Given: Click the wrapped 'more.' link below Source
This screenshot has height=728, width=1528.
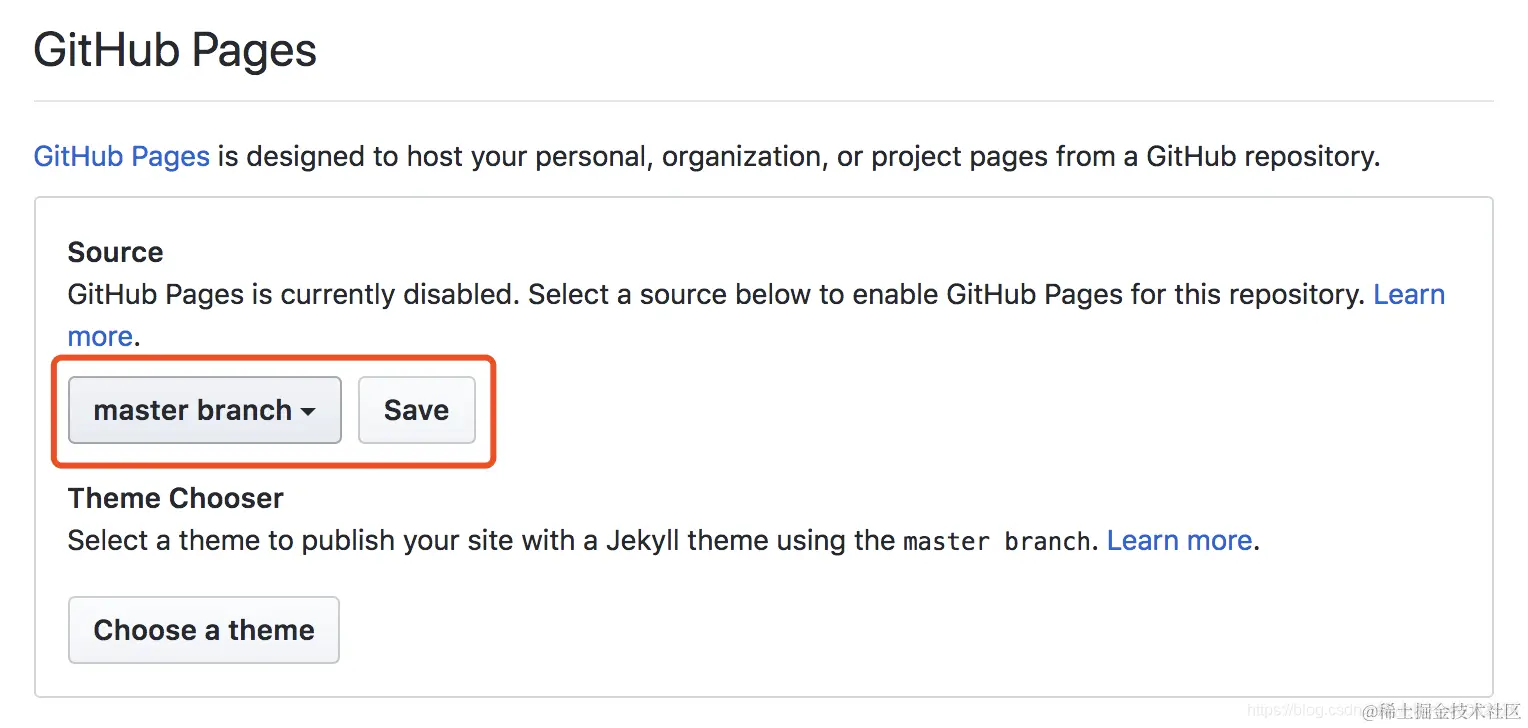Looking at the screenshot, I should coord(99,337).
